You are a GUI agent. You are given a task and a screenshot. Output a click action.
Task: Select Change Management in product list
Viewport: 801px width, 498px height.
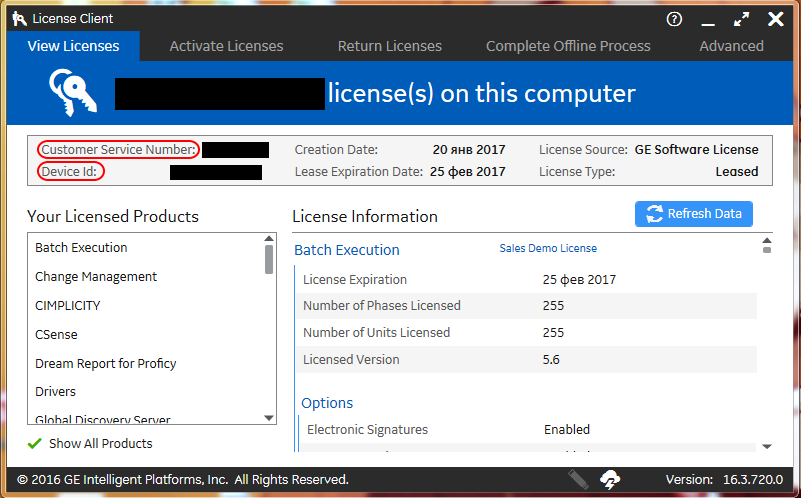(x=96, y=276)
